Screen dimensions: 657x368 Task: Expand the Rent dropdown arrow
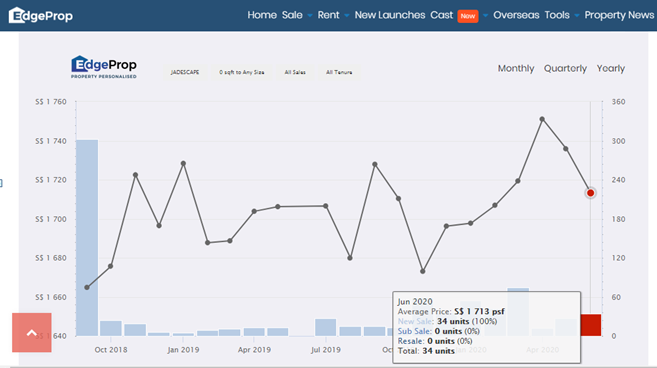(x=347, y=16)
